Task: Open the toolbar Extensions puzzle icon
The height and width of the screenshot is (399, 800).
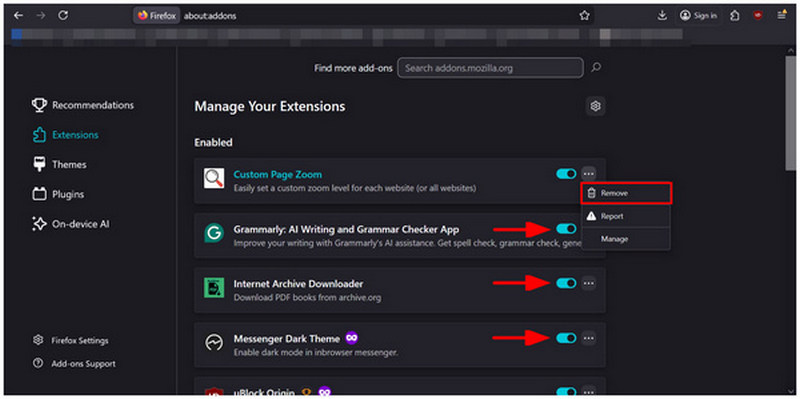Action: tap(735, 16)
